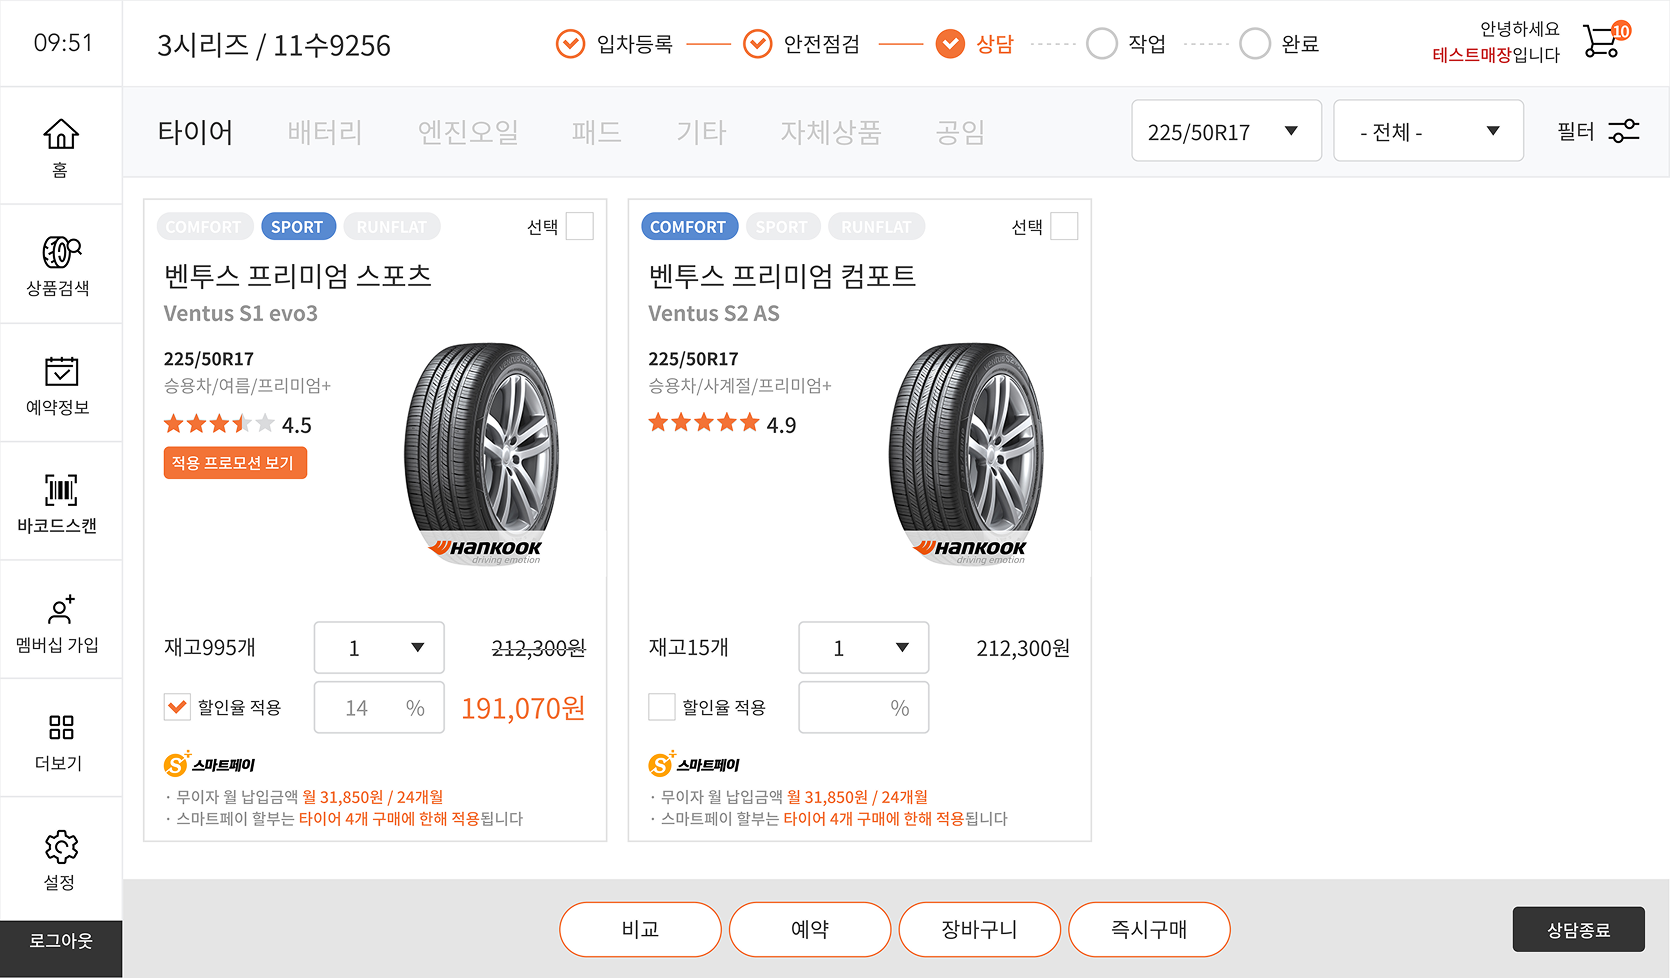Viewport: 1670px width, 978px height.
Task: Switch to the 타이어 tab
Action: (195, 132)
